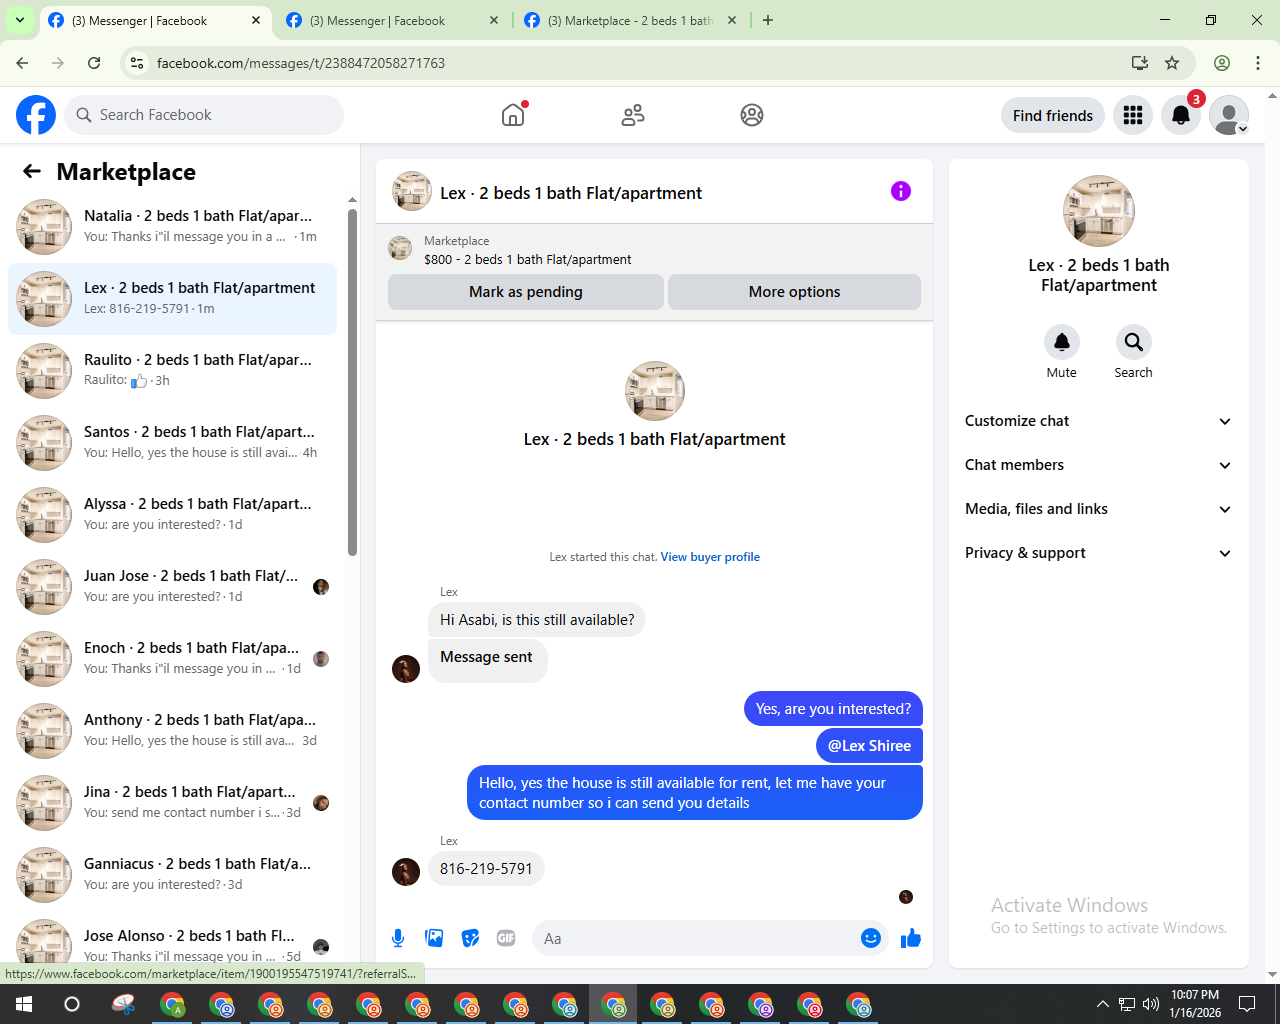Image resolution: width=1280 pixels, height=1024 pixels.
Task: Open Alyssa conversation in list
Action: [x=172, y=515]
